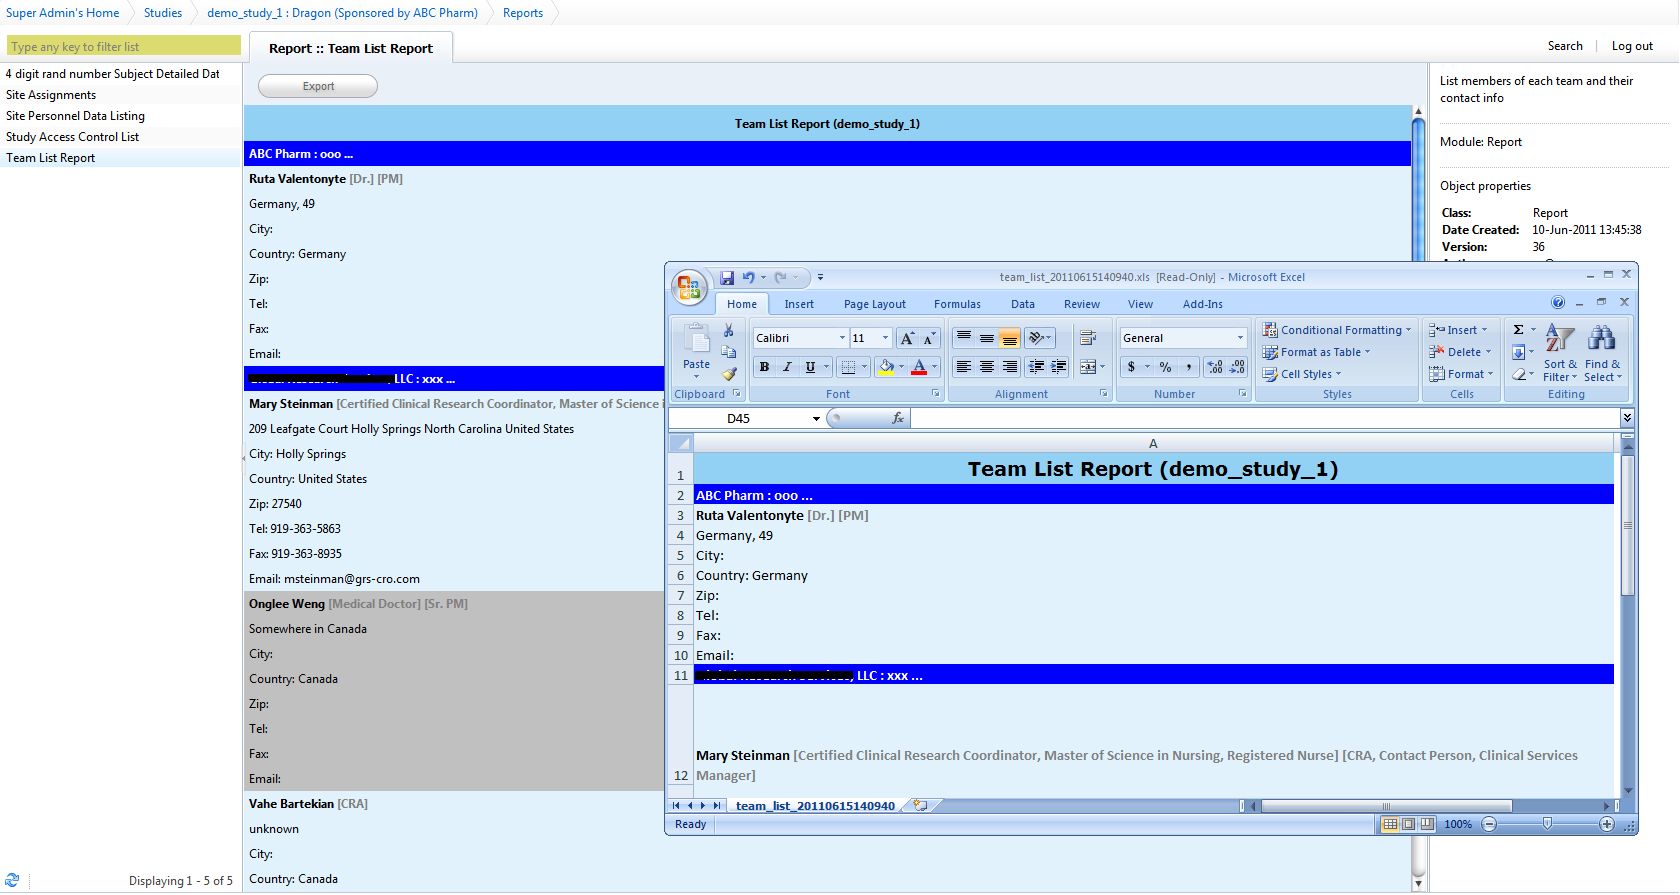Click the Search link
The image size is (1680, 895).
point(1565,46)
